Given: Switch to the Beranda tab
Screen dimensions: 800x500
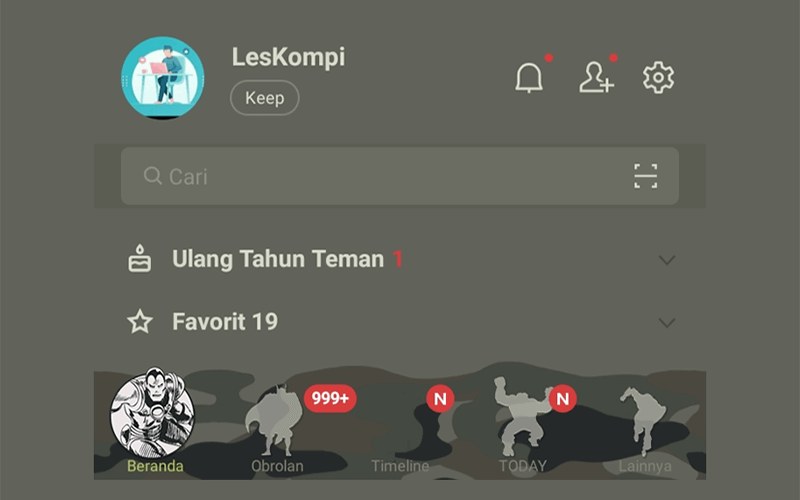Looking at the screenshot, I should coord(155,422).
